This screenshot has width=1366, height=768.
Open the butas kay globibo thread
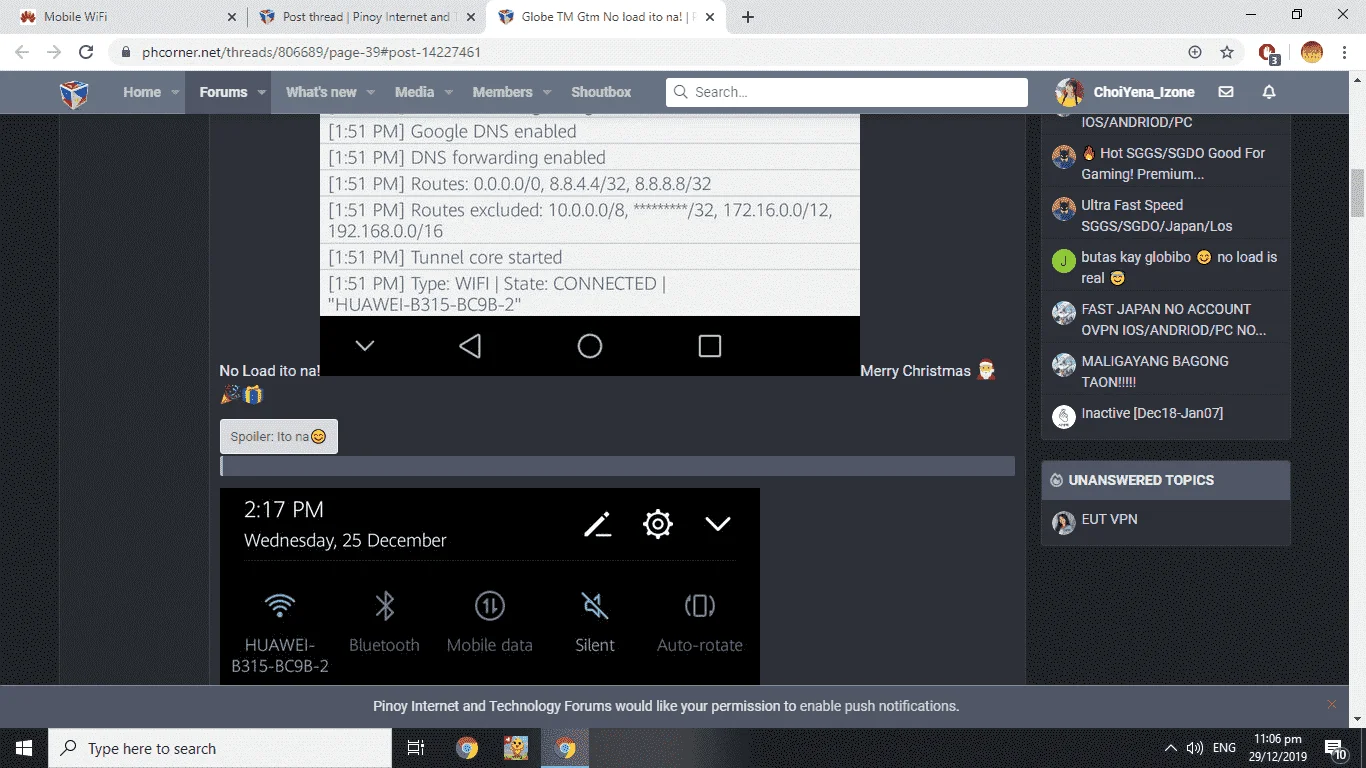1179,267
